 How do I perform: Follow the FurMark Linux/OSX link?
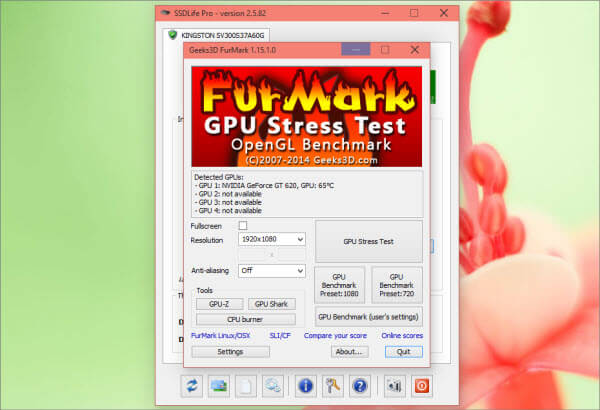coord(220,336)
